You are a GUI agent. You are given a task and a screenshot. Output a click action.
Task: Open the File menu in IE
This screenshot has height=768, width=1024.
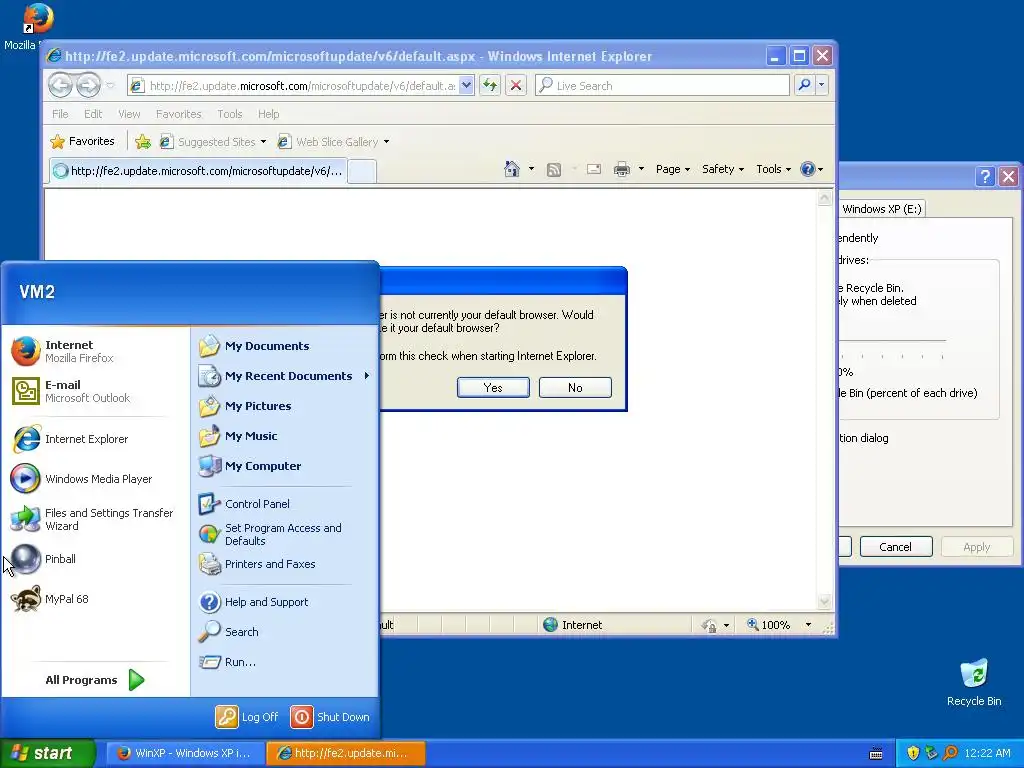tap(60, 114)
